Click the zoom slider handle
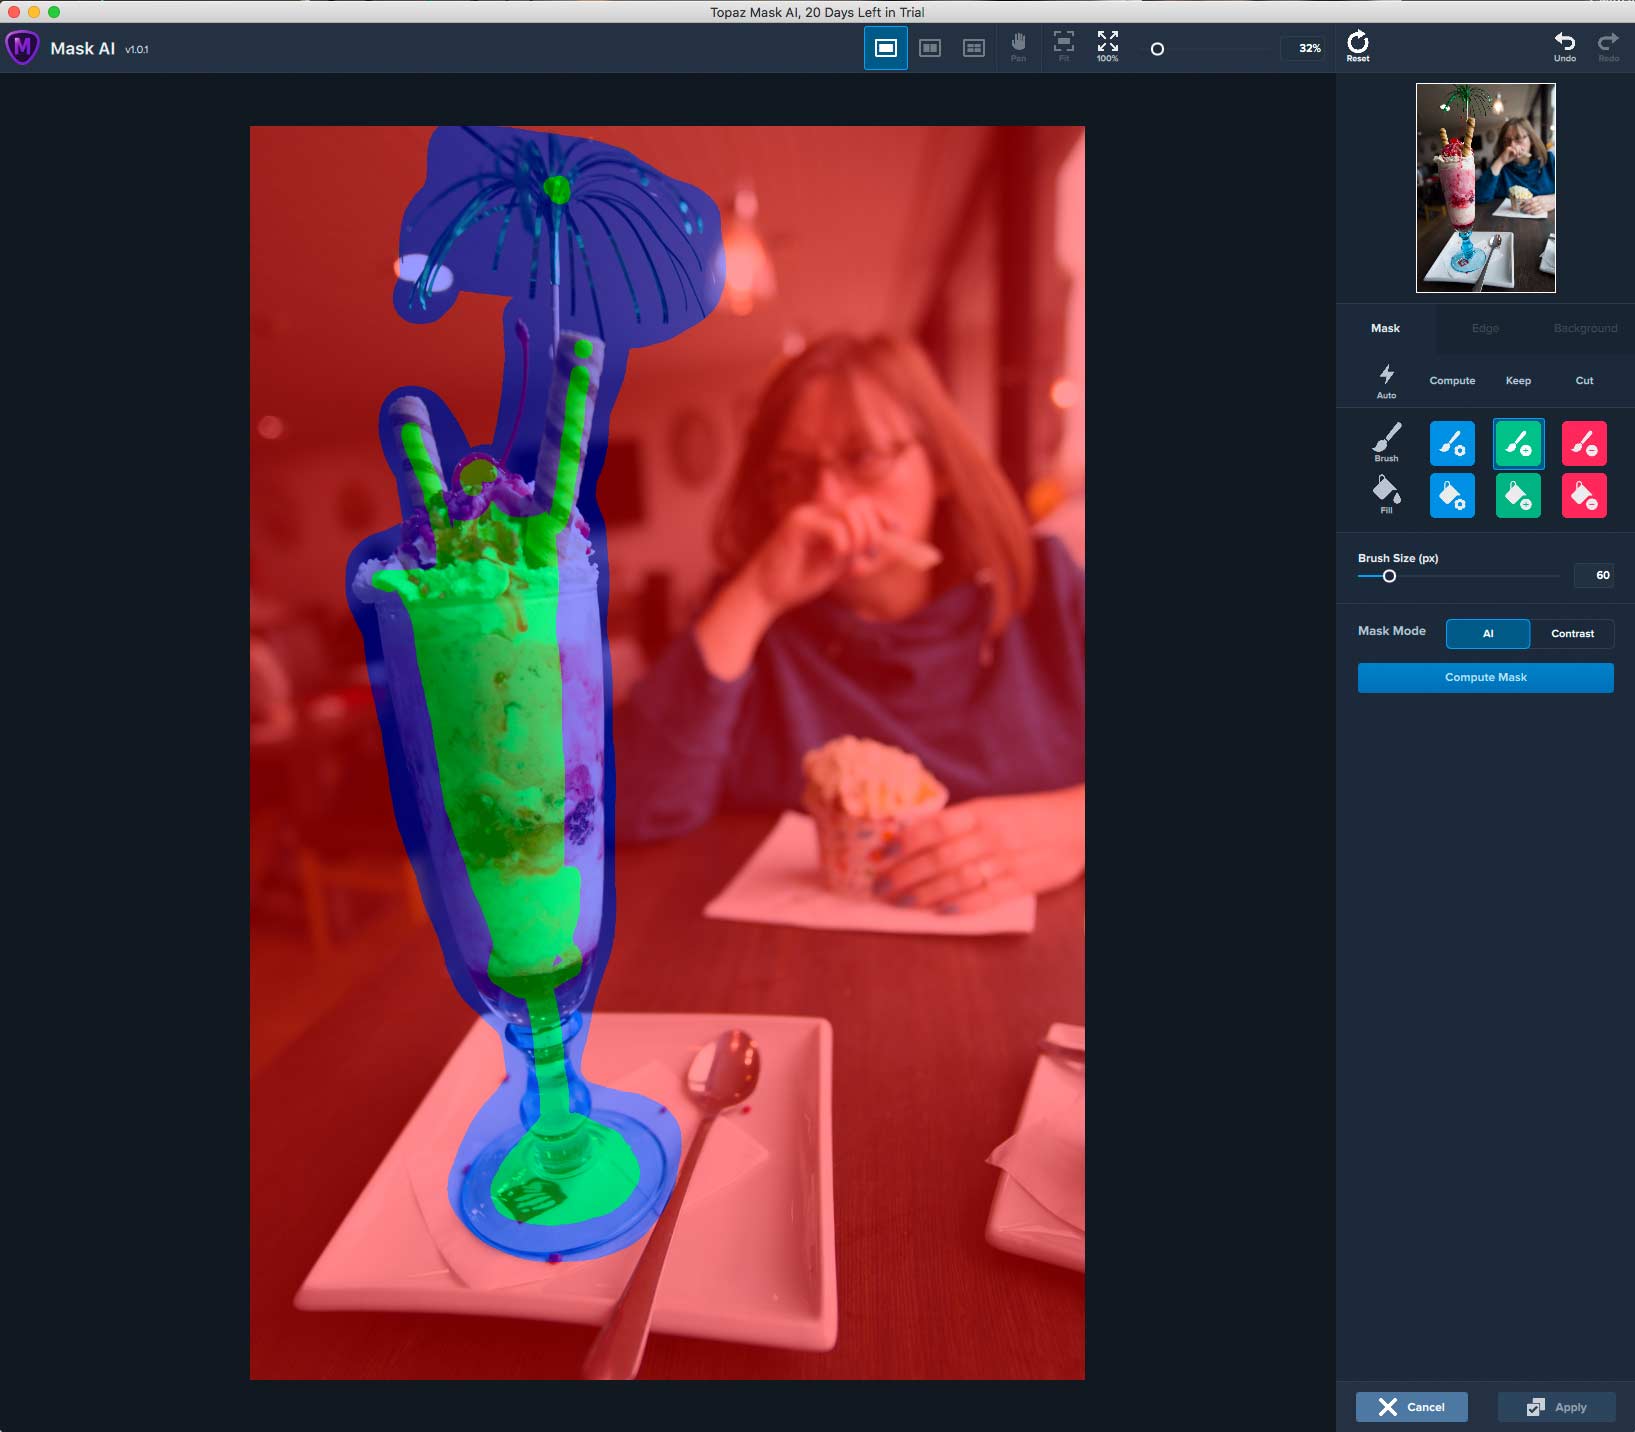The height and width of the screenshot is (1432, 1635). click(x=1157, y=49)
